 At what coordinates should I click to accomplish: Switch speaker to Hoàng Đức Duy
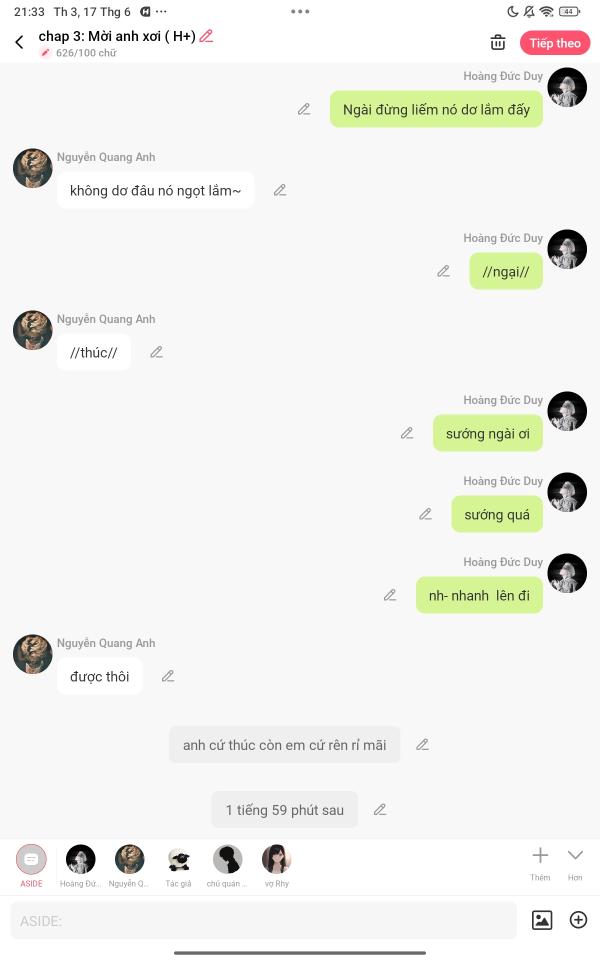pyautogui.click(x=80, y=865)
